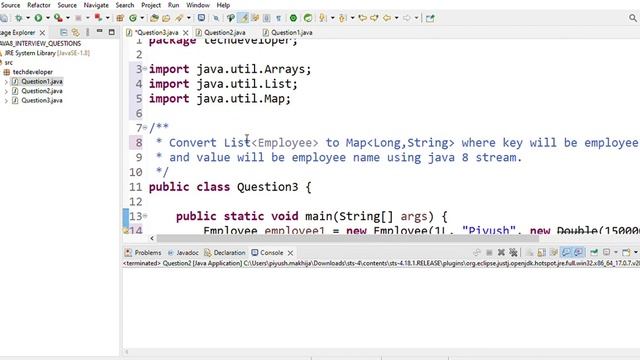640x360 pixels.
Task: Open the Window menu
Action: pos(198,5)
